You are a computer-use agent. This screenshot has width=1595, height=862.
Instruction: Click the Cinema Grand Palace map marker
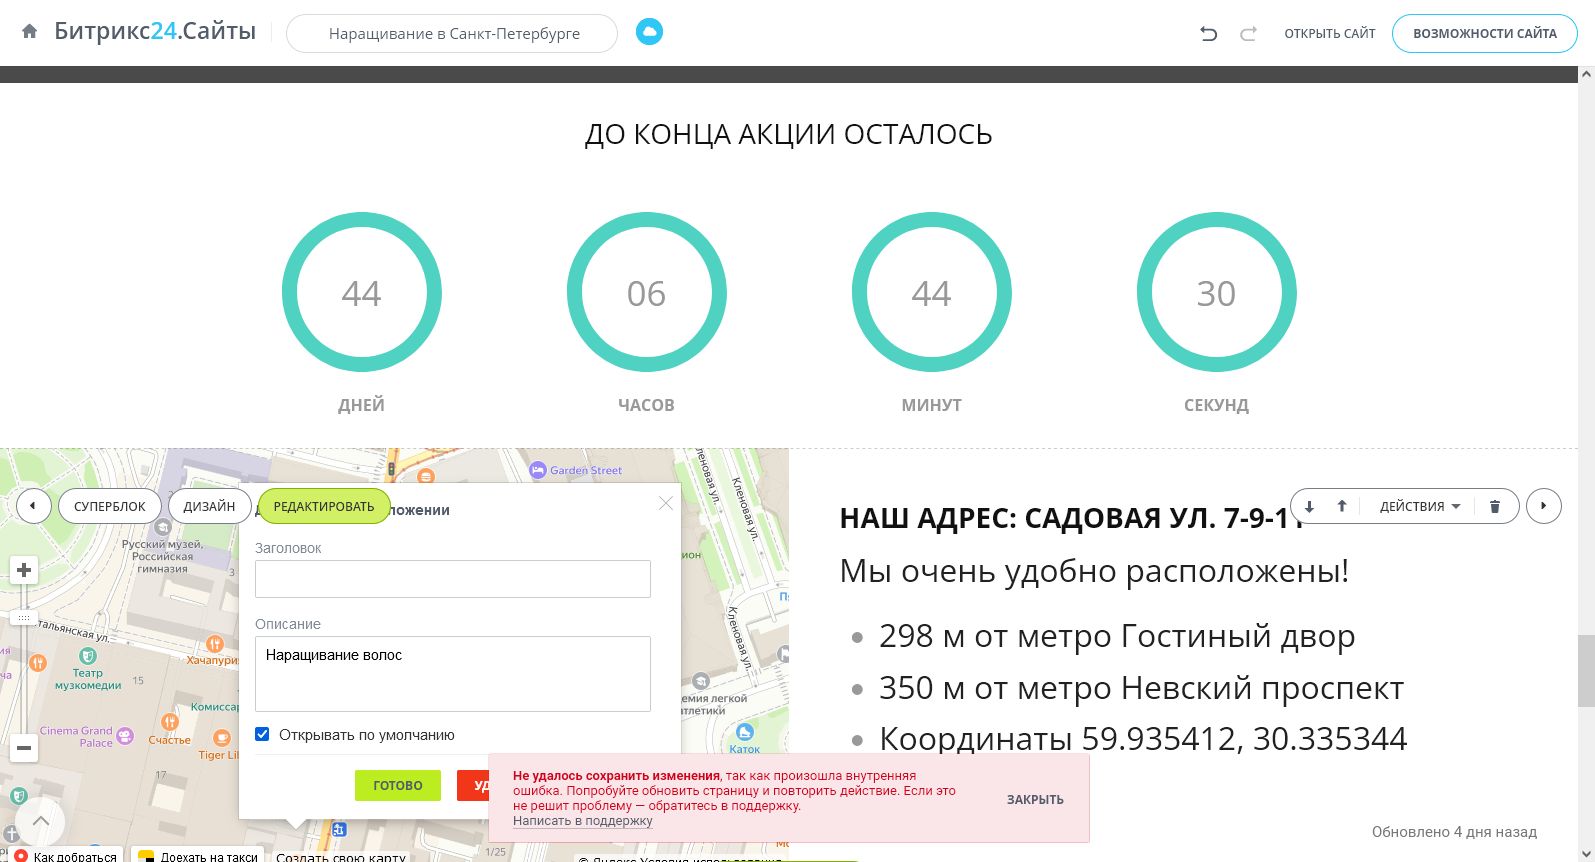[125, 736]
